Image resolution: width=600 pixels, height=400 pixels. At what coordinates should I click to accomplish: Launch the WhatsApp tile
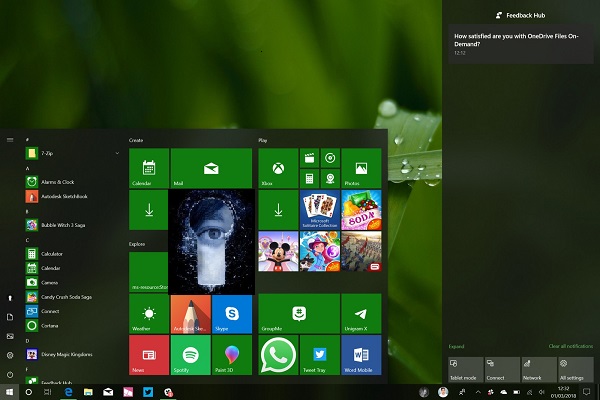tap(278, 353)
